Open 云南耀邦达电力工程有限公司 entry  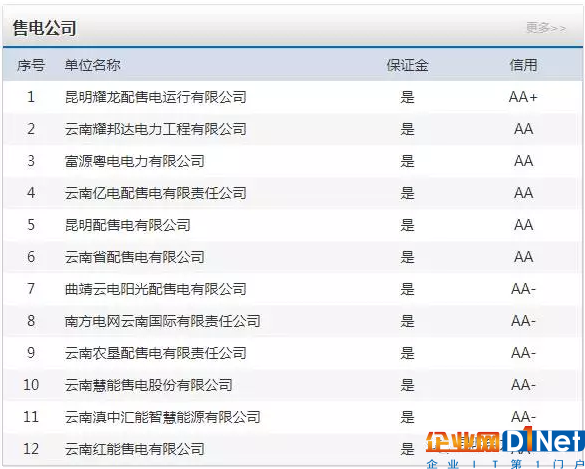click(155, 129)
